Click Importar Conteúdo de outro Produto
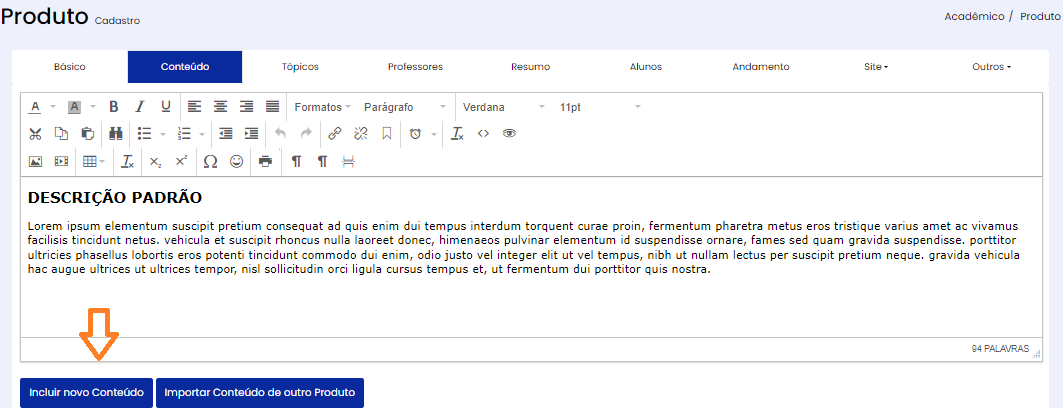 [260, 393]
